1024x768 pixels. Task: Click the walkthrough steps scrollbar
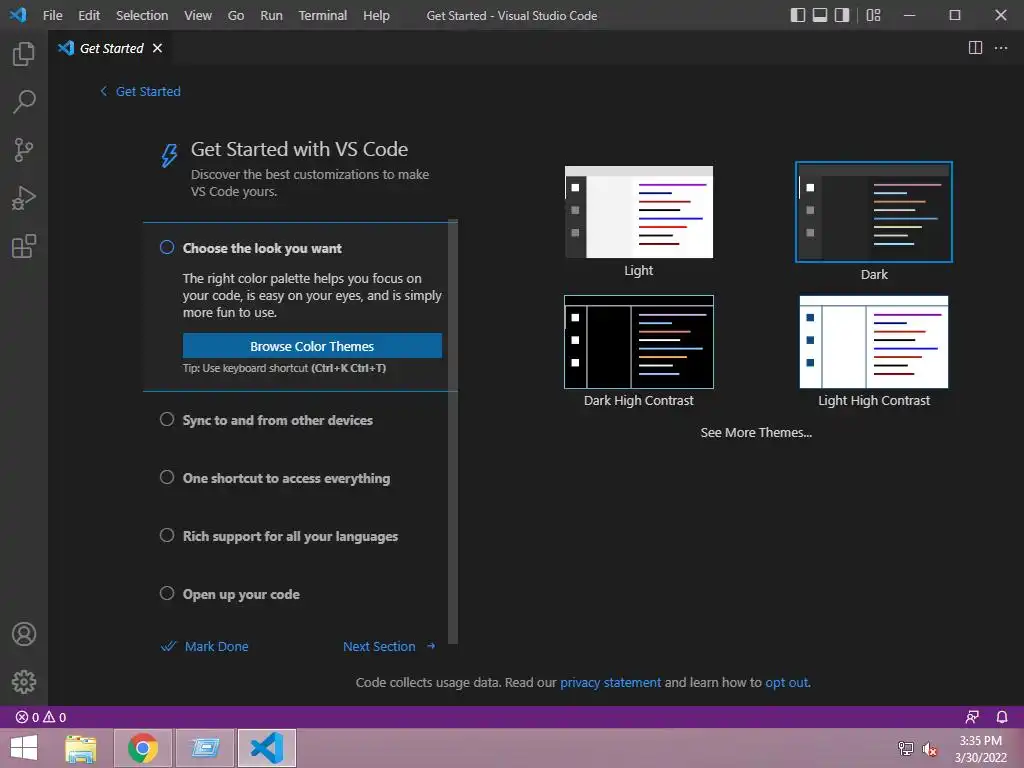click(453, 432)
